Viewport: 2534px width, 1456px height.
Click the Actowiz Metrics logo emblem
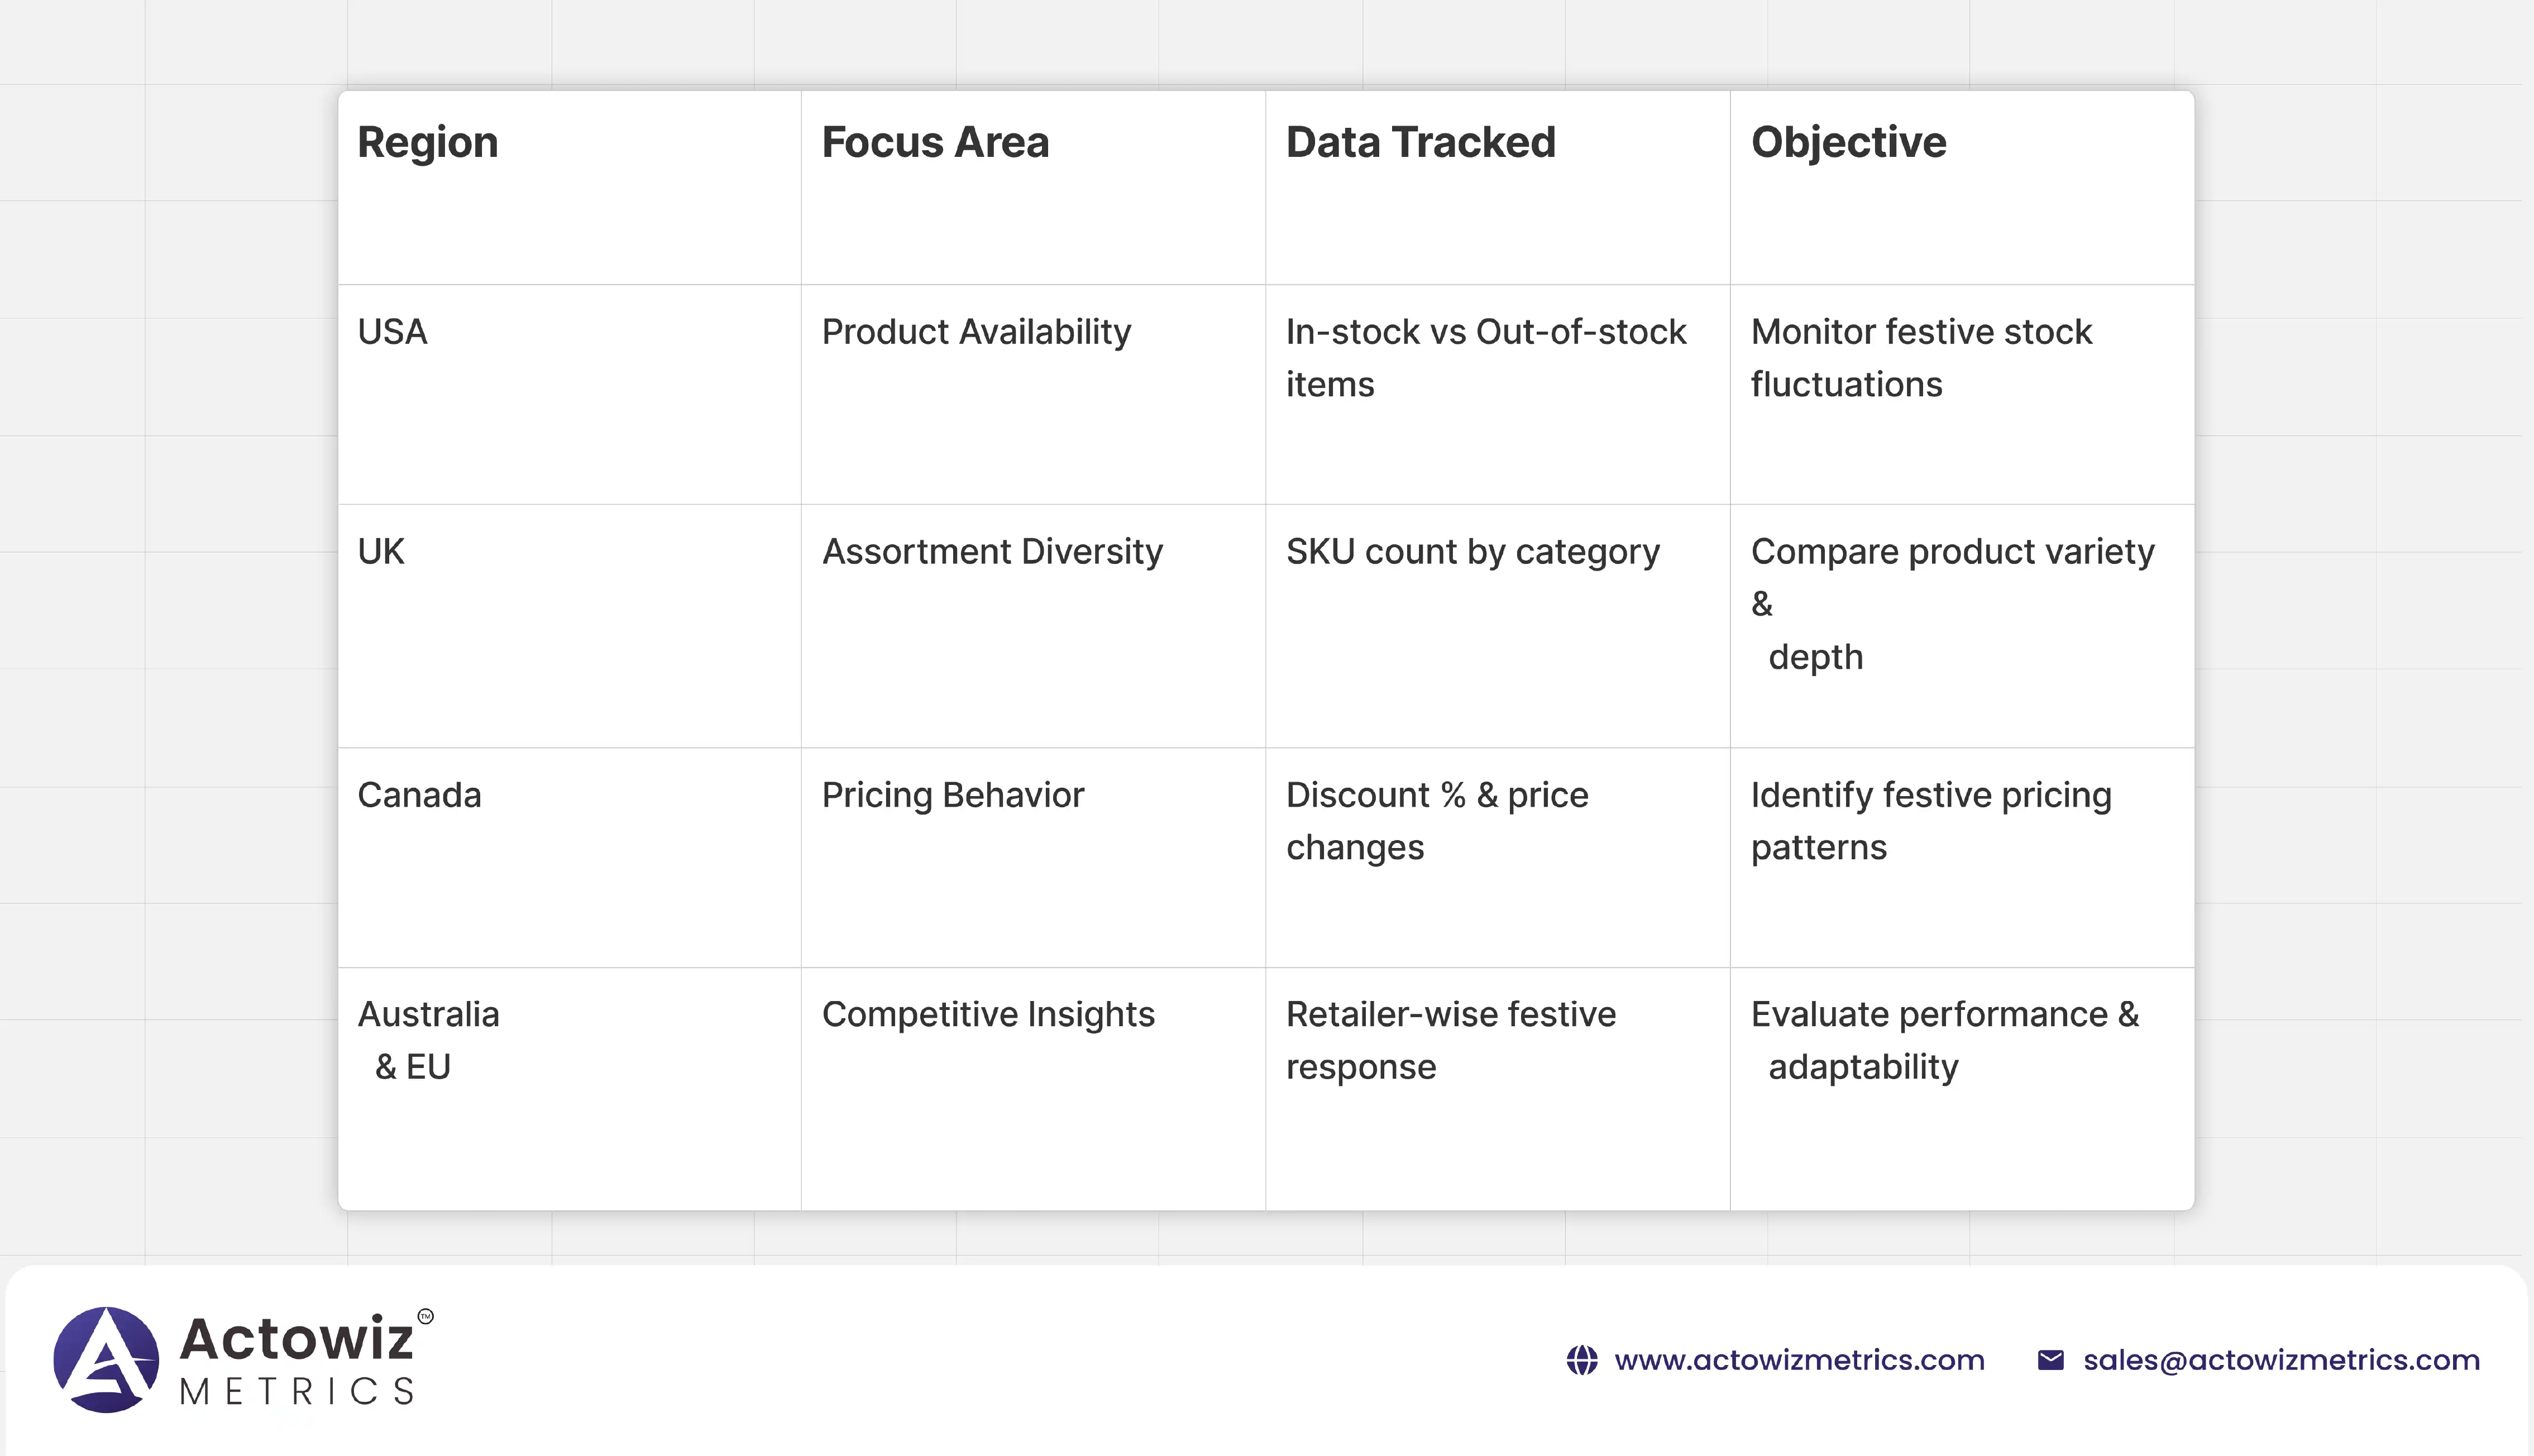click(106, 1359)
